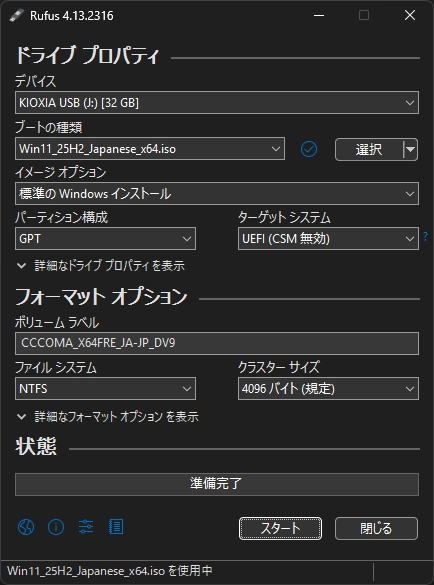Click the フォーマット オプション heading

[101, 297]
